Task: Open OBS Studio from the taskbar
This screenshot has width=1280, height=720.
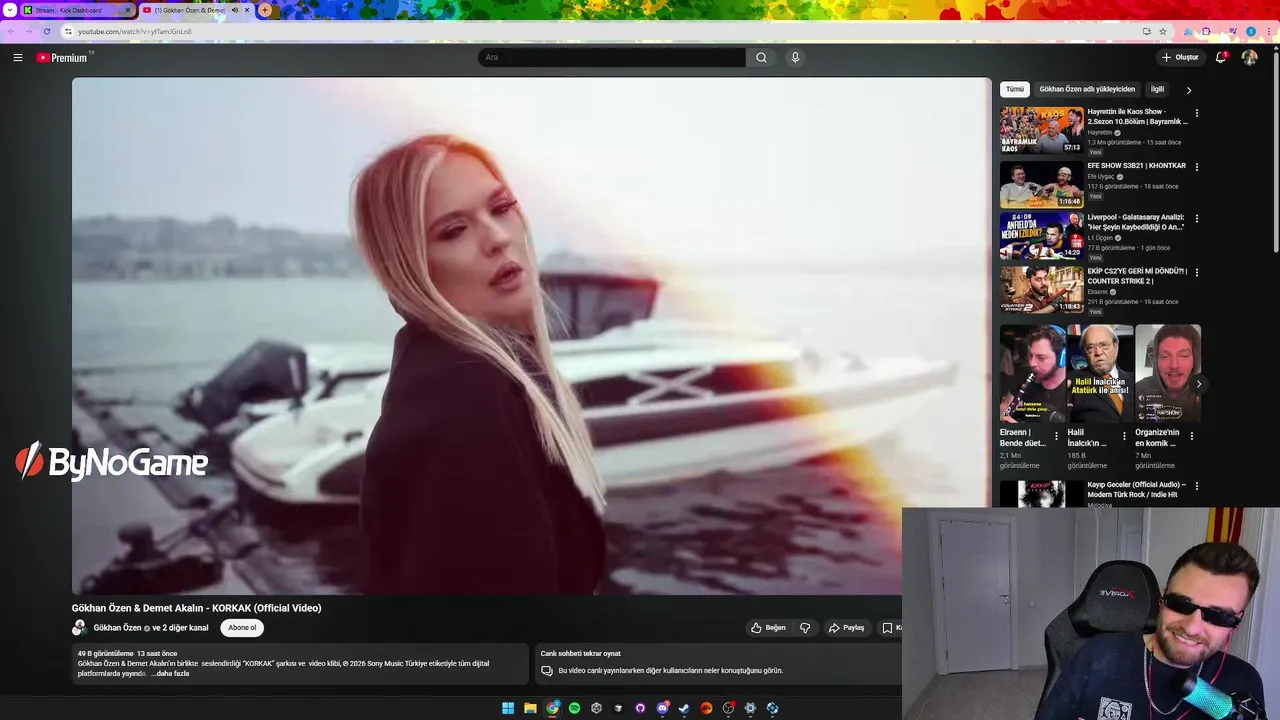Action: 728,708
